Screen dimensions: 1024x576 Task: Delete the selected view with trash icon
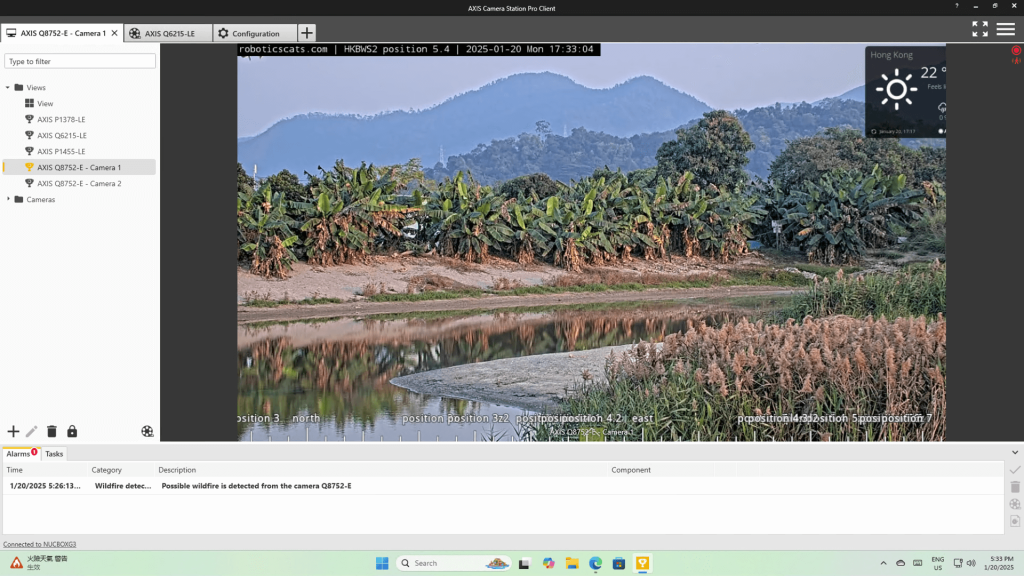(52, 431)
